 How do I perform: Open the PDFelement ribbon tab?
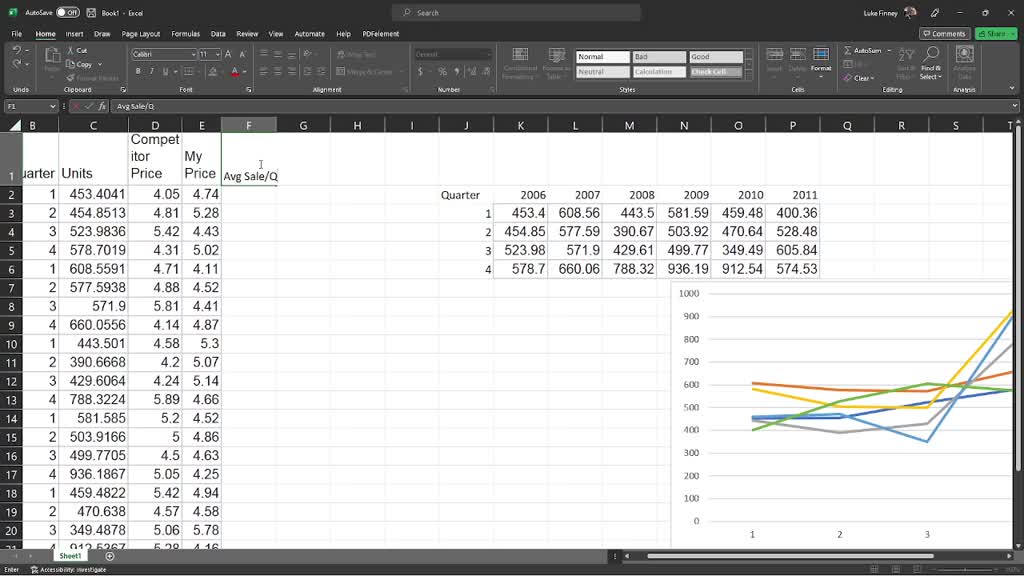pos(380,33)
